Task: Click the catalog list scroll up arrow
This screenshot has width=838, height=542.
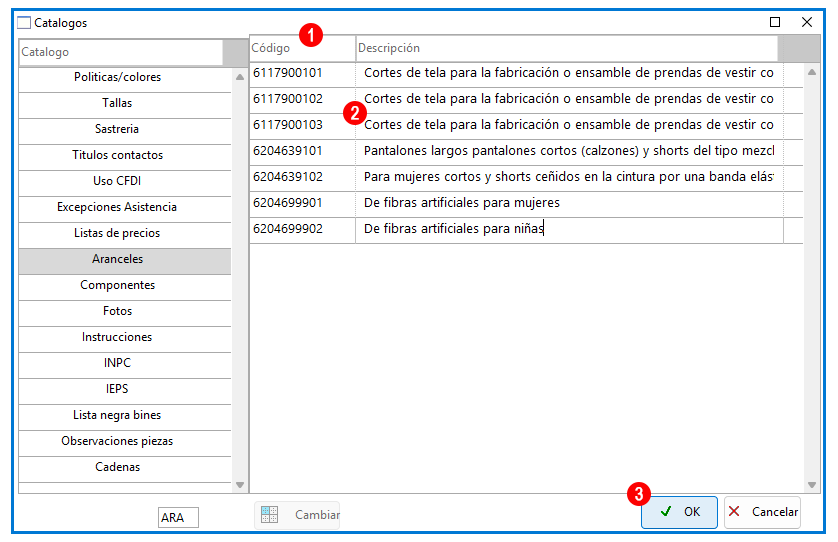Action: coord(240,77)
